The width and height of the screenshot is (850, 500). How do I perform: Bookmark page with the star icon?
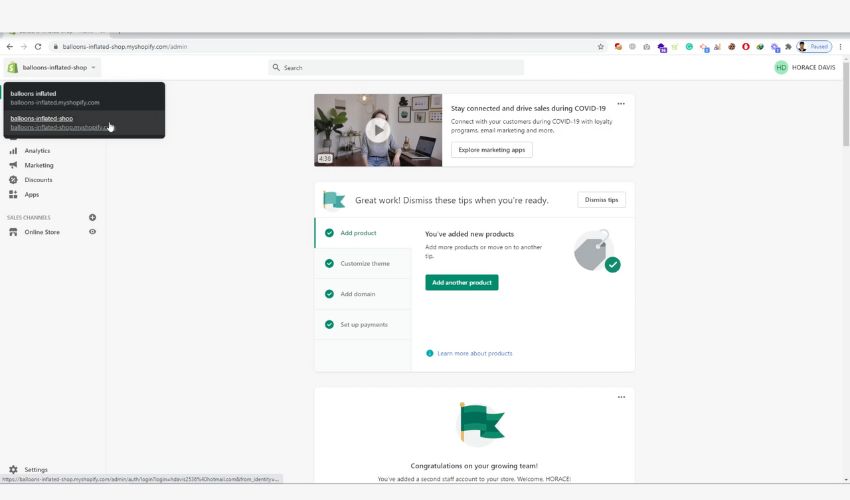pyautogui.click(x=600, y=46)
